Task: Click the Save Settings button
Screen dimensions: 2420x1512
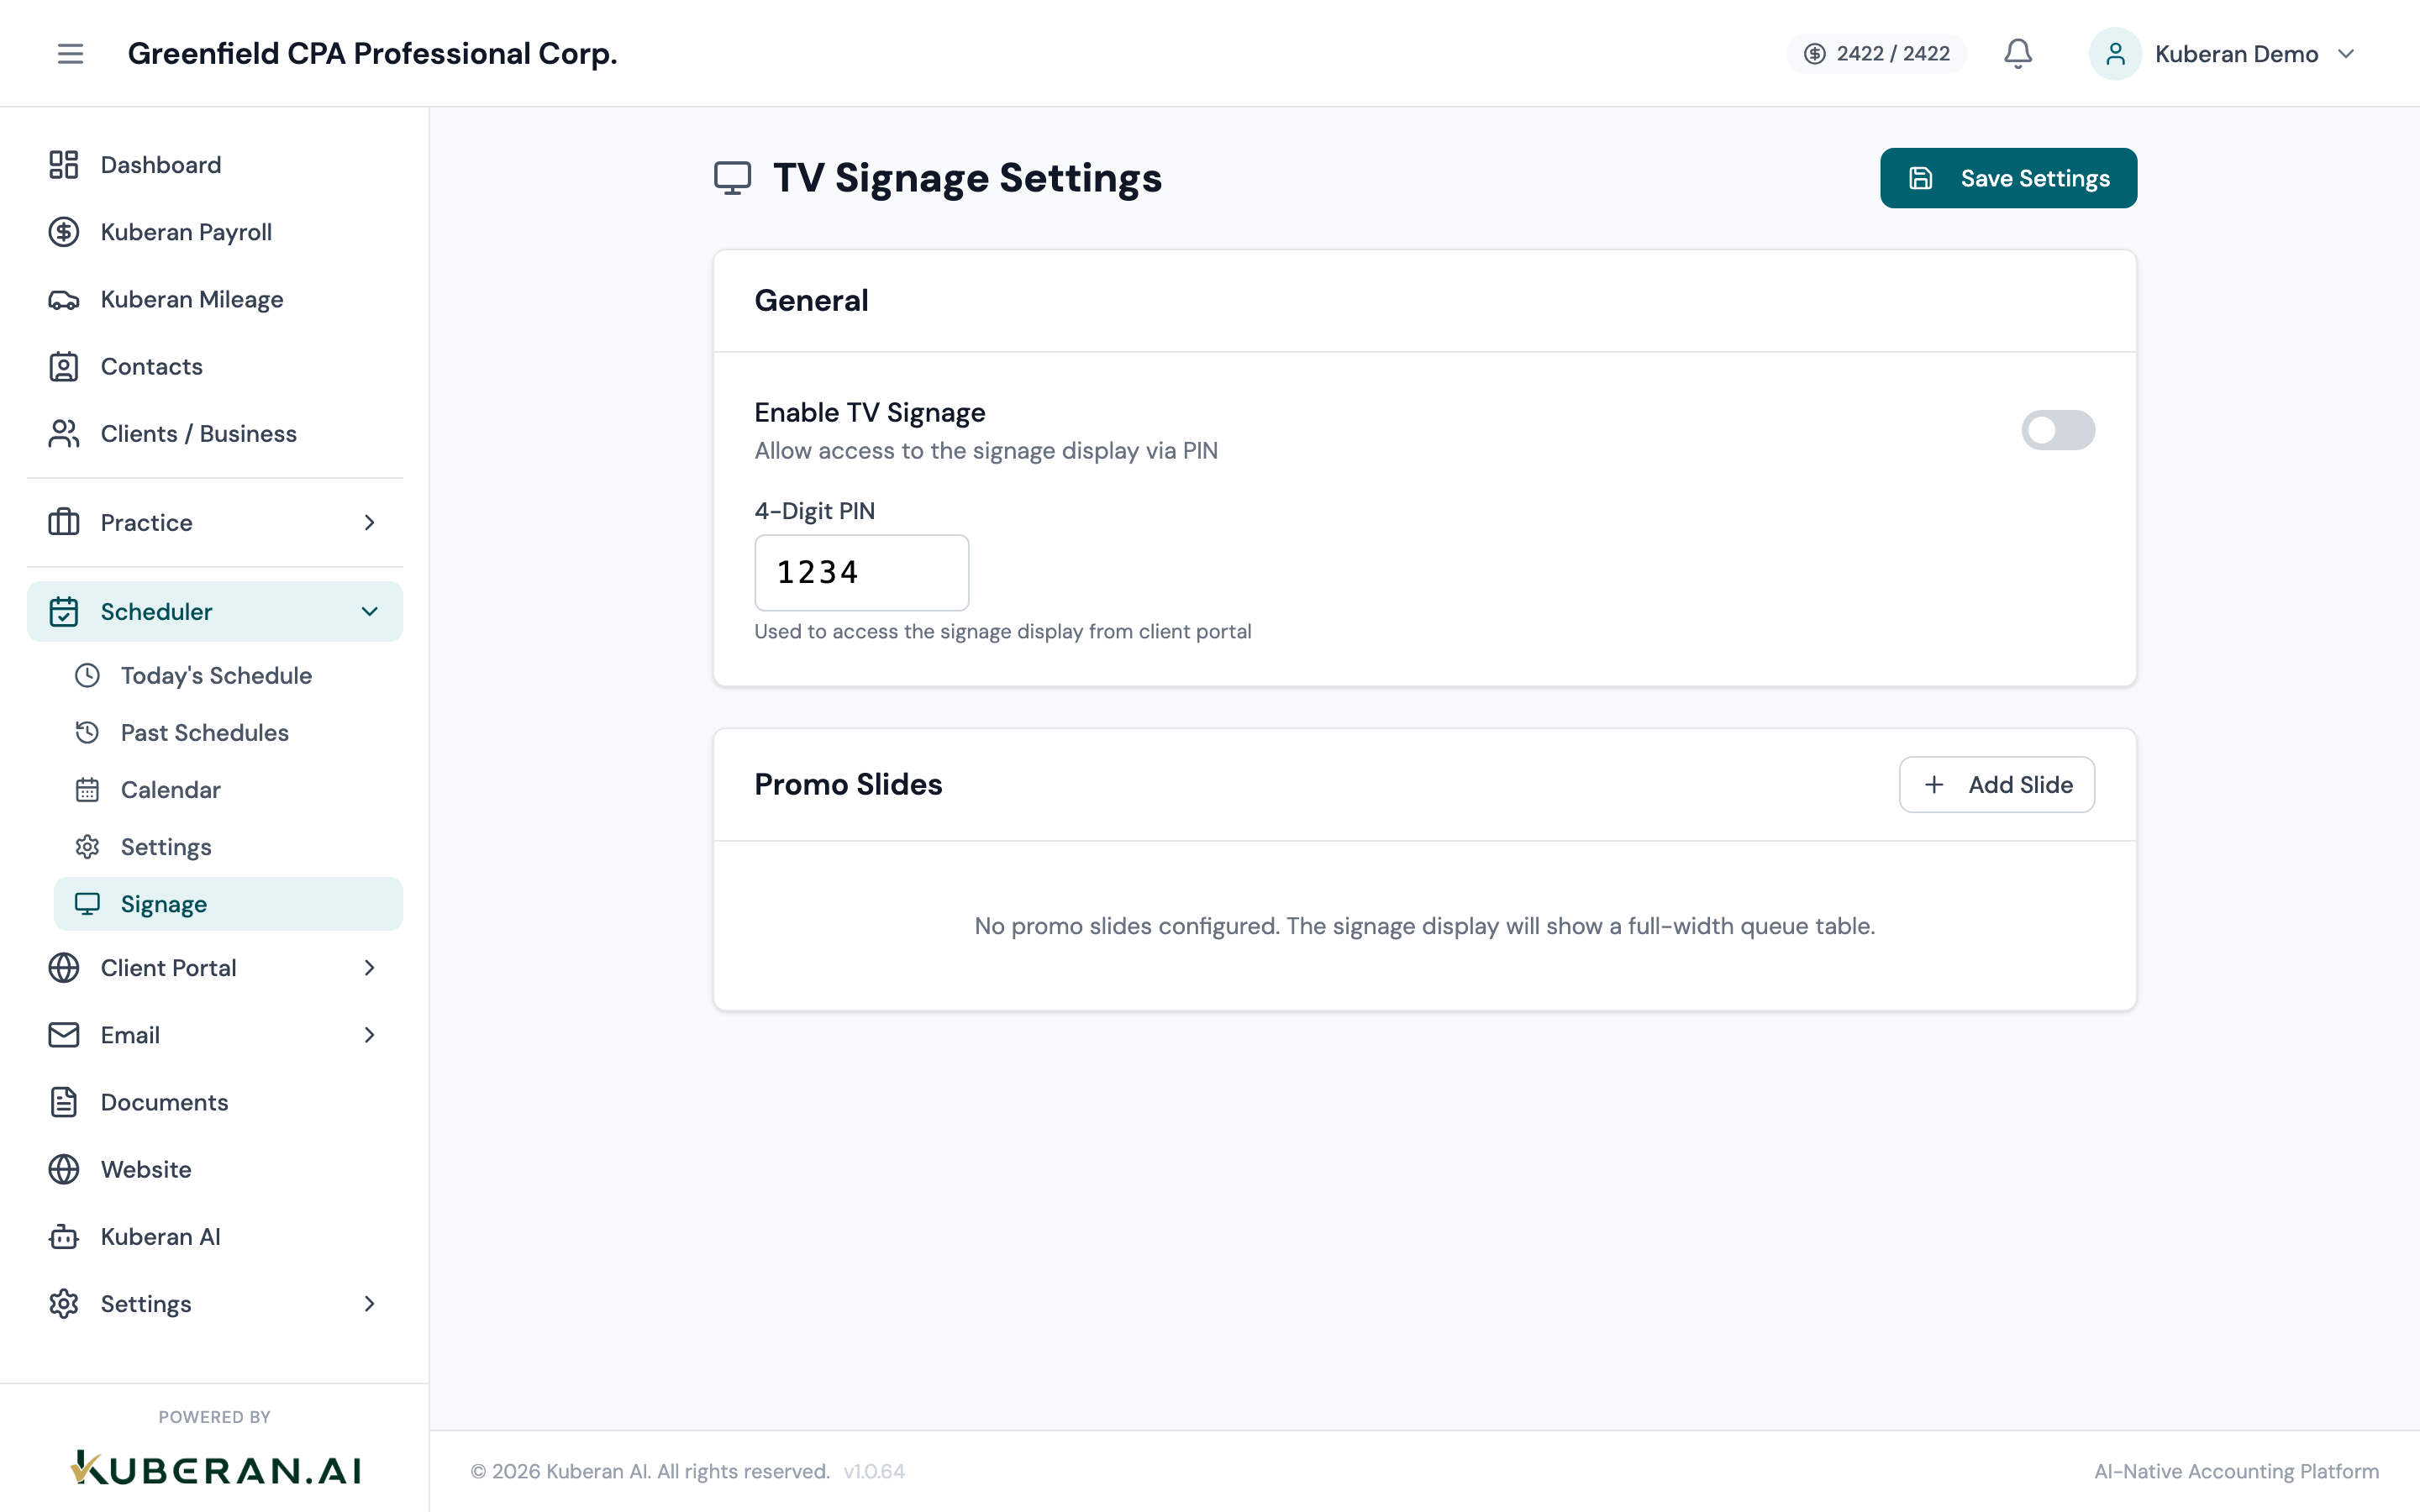Action: click(x=2008, y=178)
